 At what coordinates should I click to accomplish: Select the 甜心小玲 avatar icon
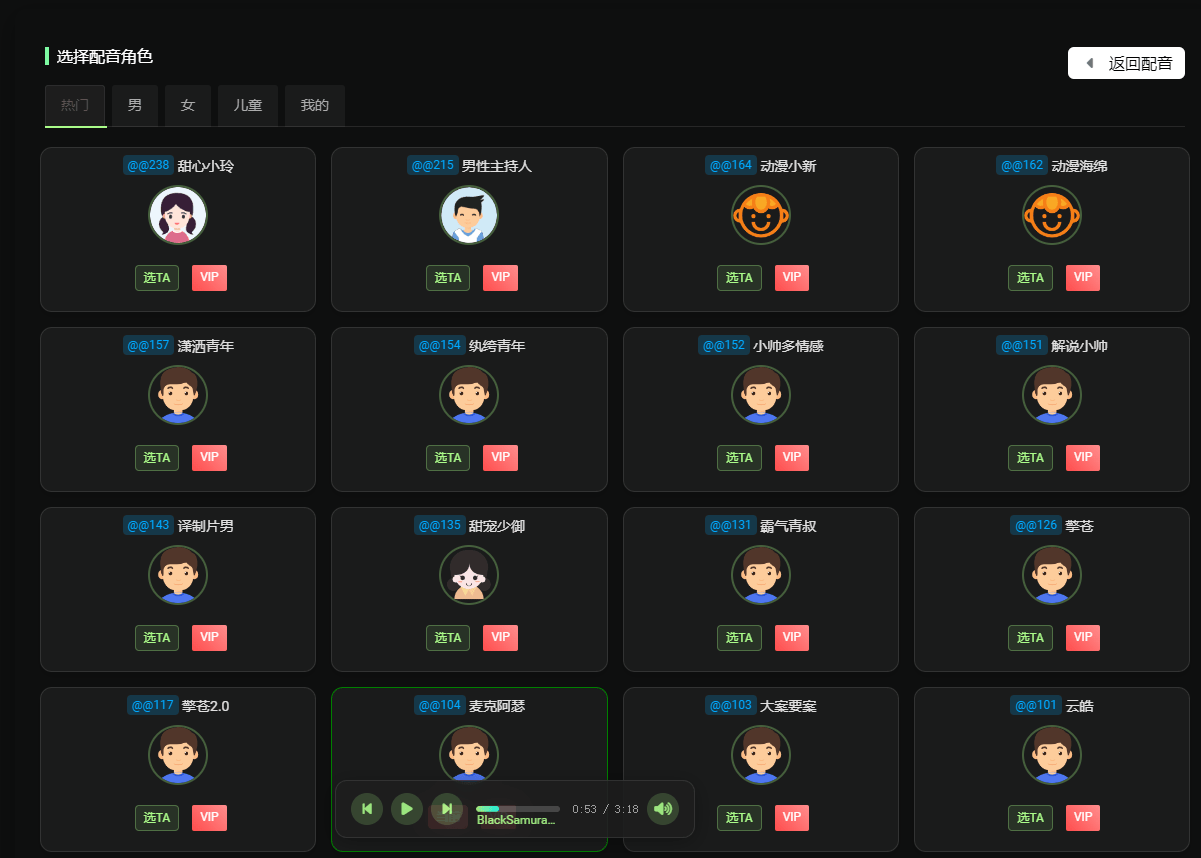[178, 215]
